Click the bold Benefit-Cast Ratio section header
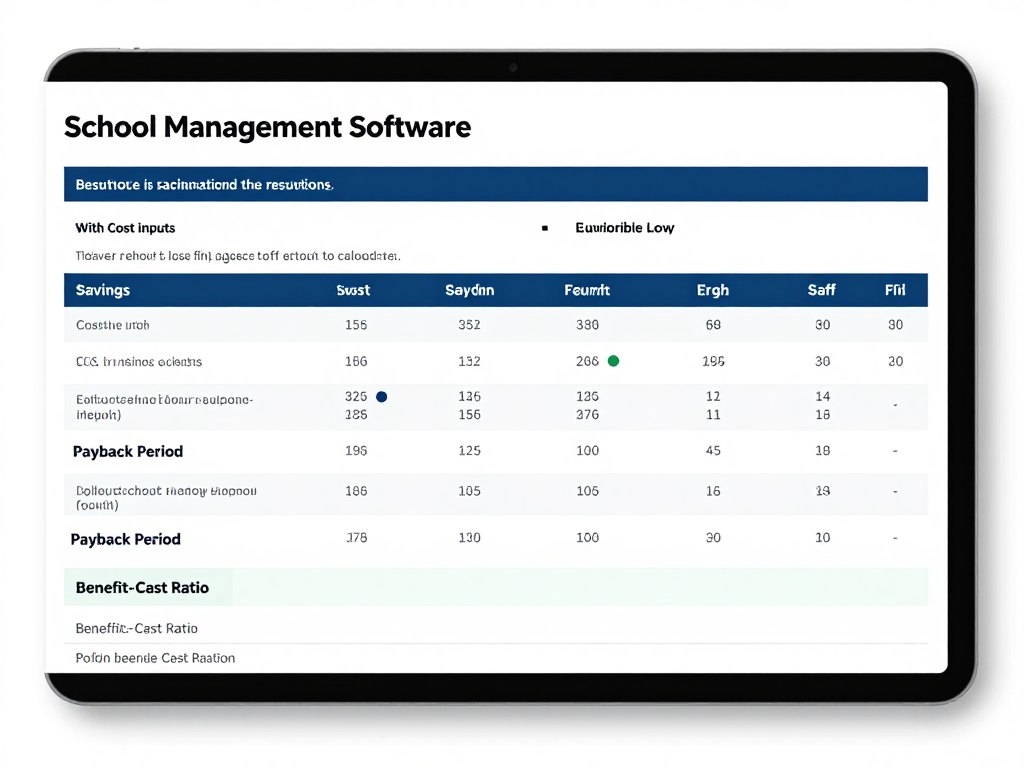1024x768 pixels. click(142, 587)
